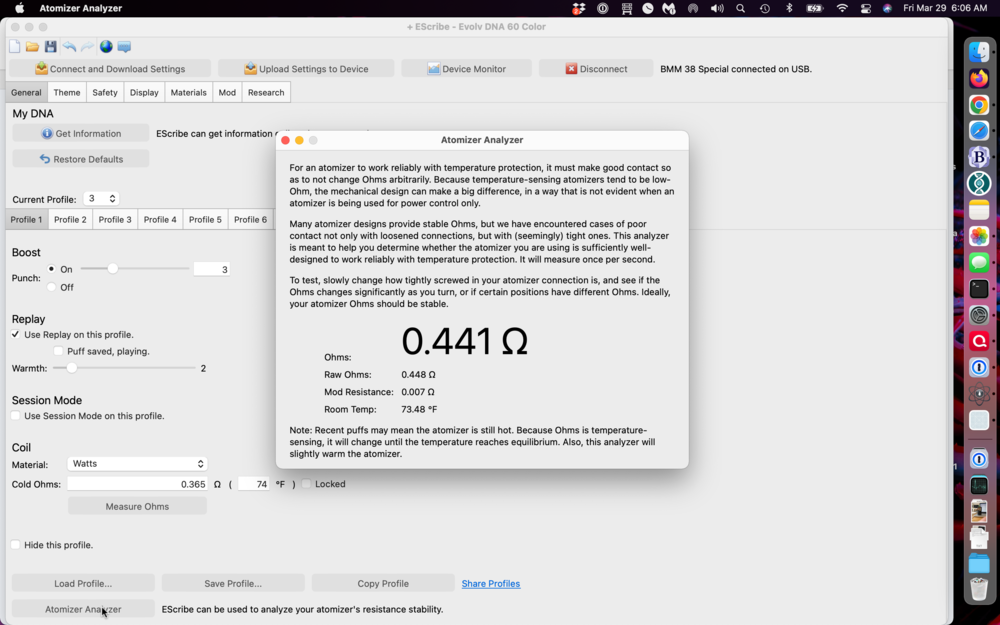Check the Locked cold ohms checkbox
Image resolution: width=1000 pixels, height=625 pixels.
pyautogui.click(x=307, y=484)
